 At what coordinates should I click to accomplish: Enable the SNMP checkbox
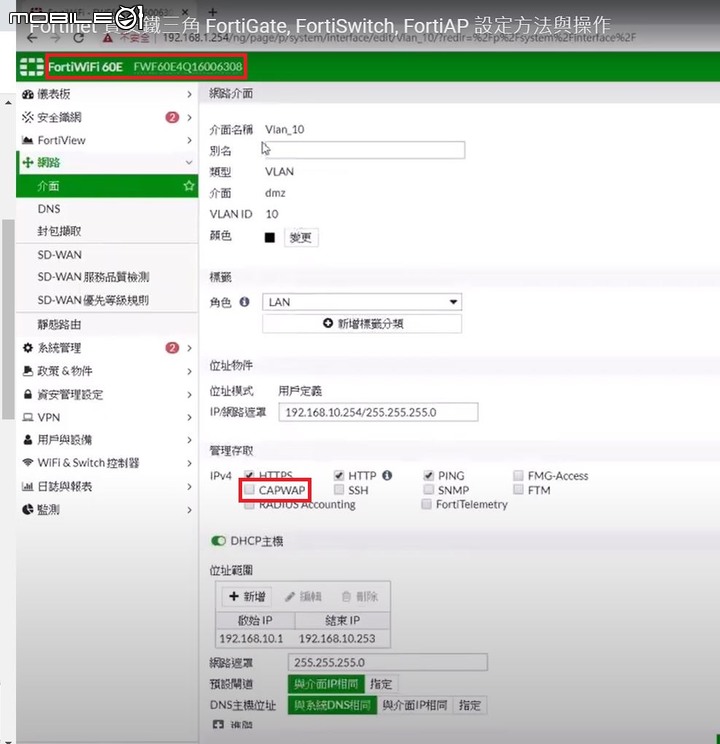(x=429, y=489)
